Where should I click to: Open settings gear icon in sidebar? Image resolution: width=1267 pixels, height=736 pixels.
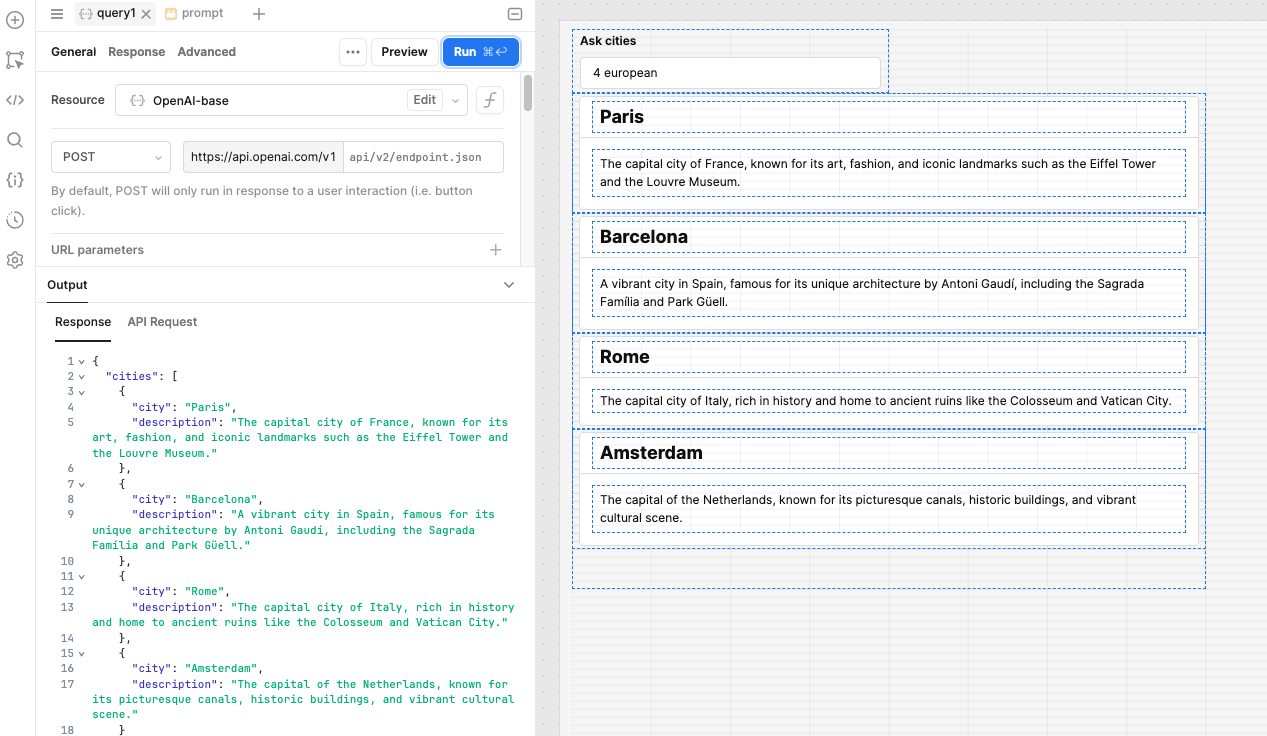(15, 260)
